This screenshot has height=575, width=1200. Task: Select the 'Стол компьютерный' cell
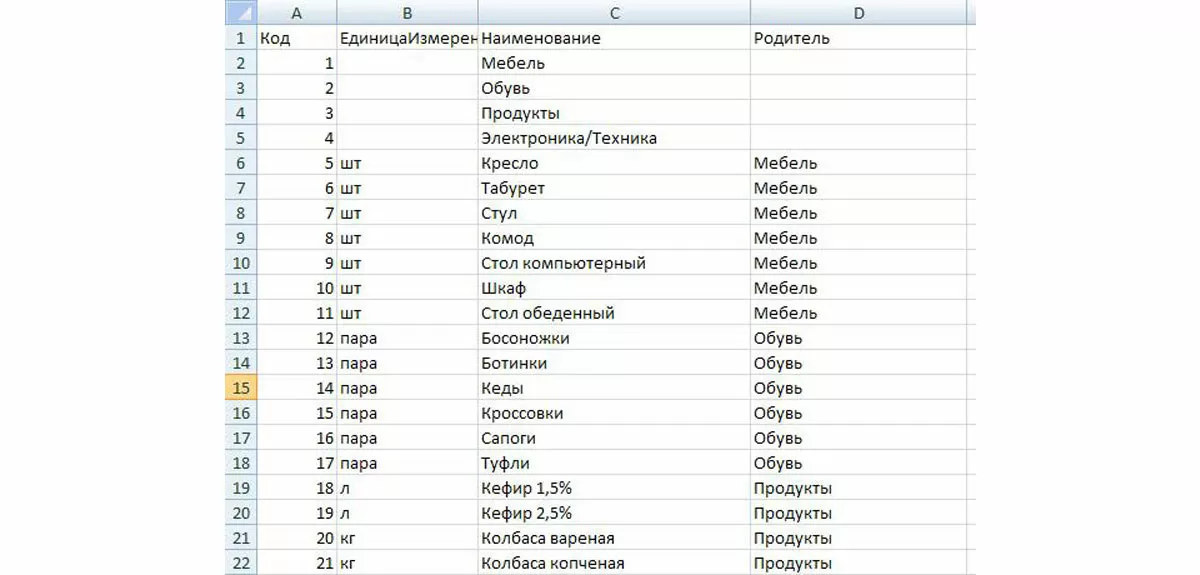[x=614, y=263]
